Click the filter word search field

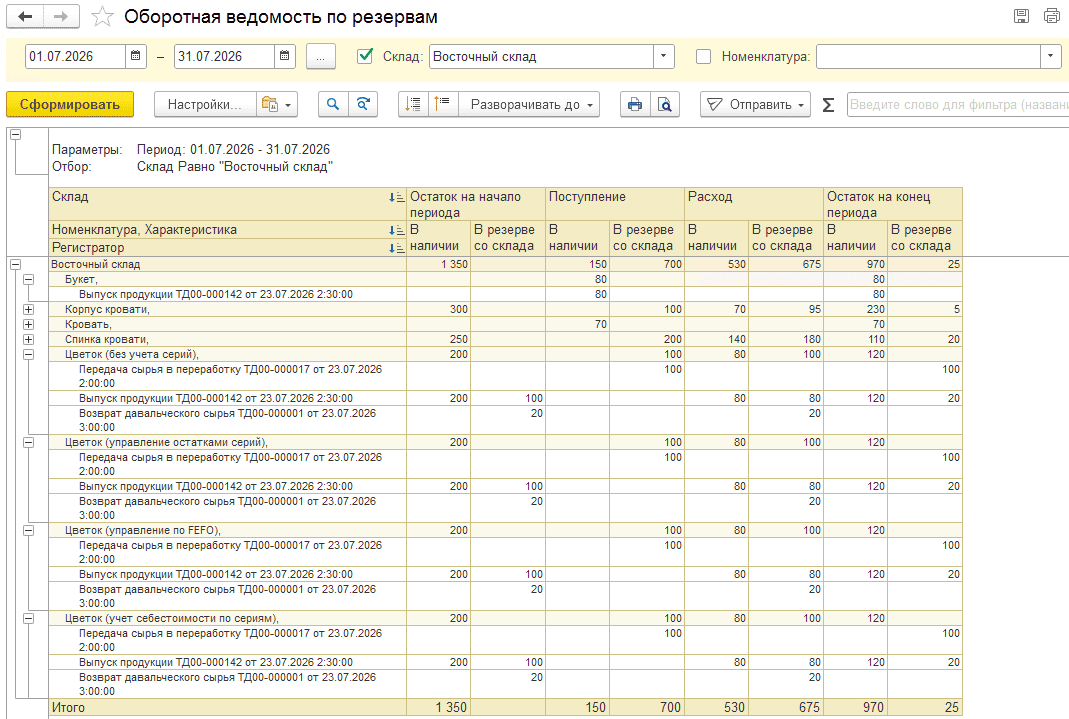click(x=958, y=104)
